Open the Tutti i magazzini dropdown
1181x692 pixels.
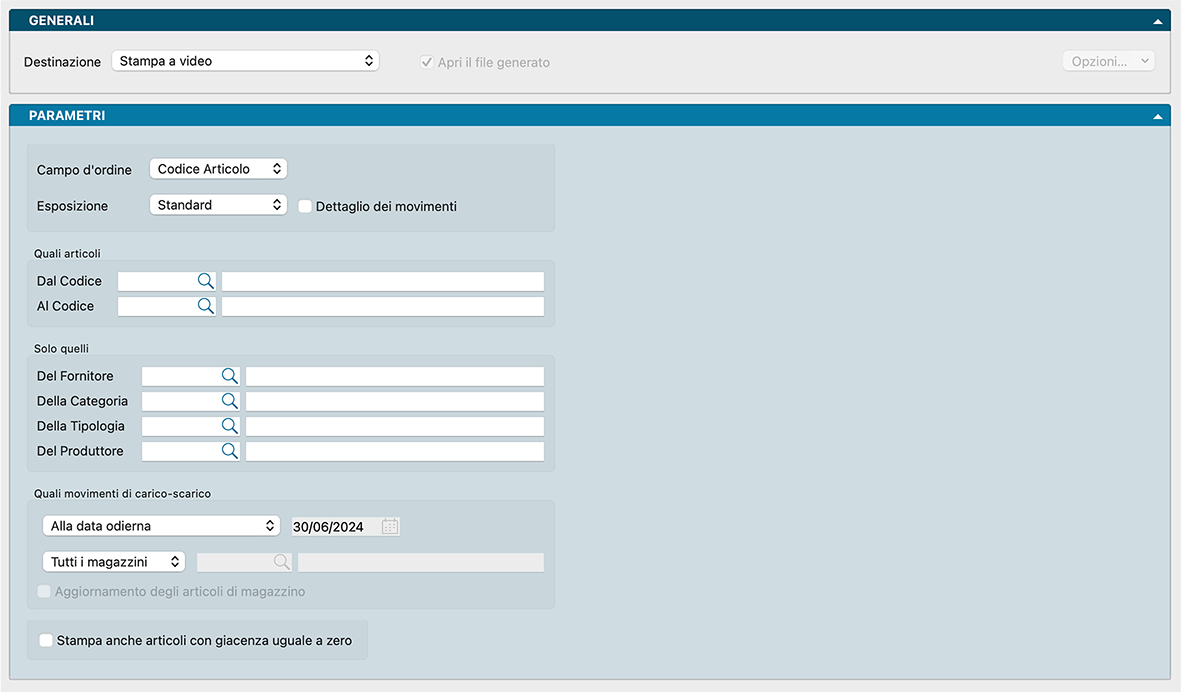pos(114,562)
